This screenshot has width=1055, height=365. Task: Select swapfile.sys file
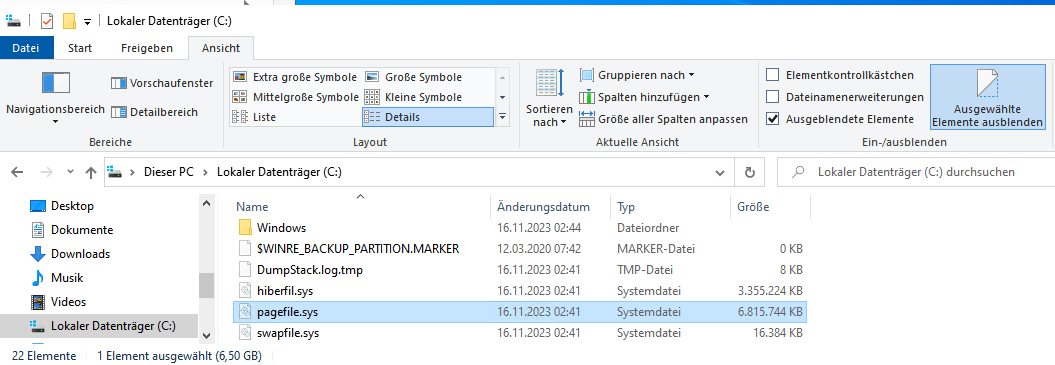(520, 333)
